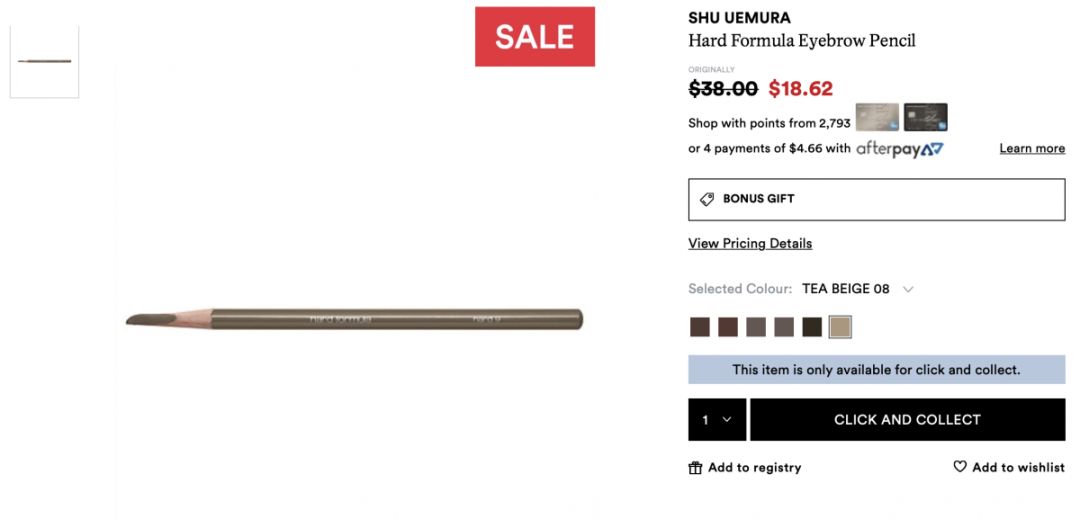Open the quantity dropdown showing 1

pos(717,420)
